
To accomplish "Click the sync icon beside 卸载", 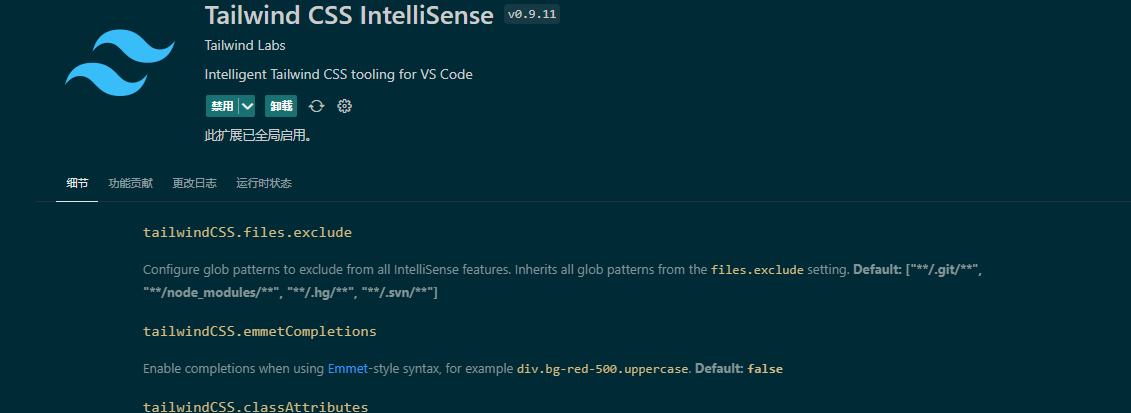I will click(316, 106).
